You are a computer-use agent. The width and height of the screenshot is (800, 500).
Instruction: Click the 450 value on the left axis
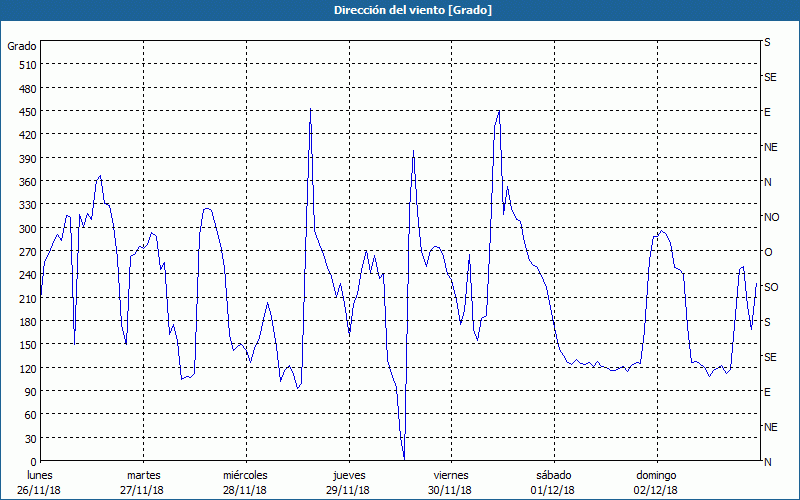pyautogui.click(x=28, y=111)
